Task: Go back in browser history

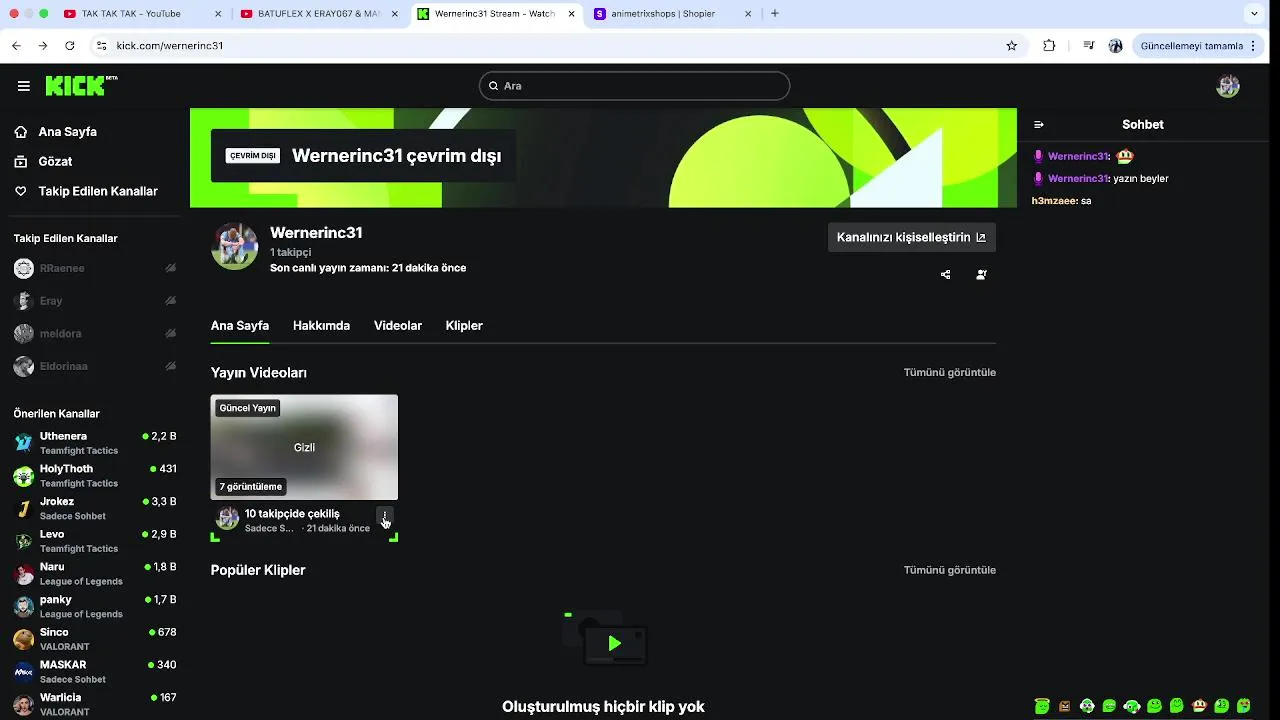Action: 16,45
